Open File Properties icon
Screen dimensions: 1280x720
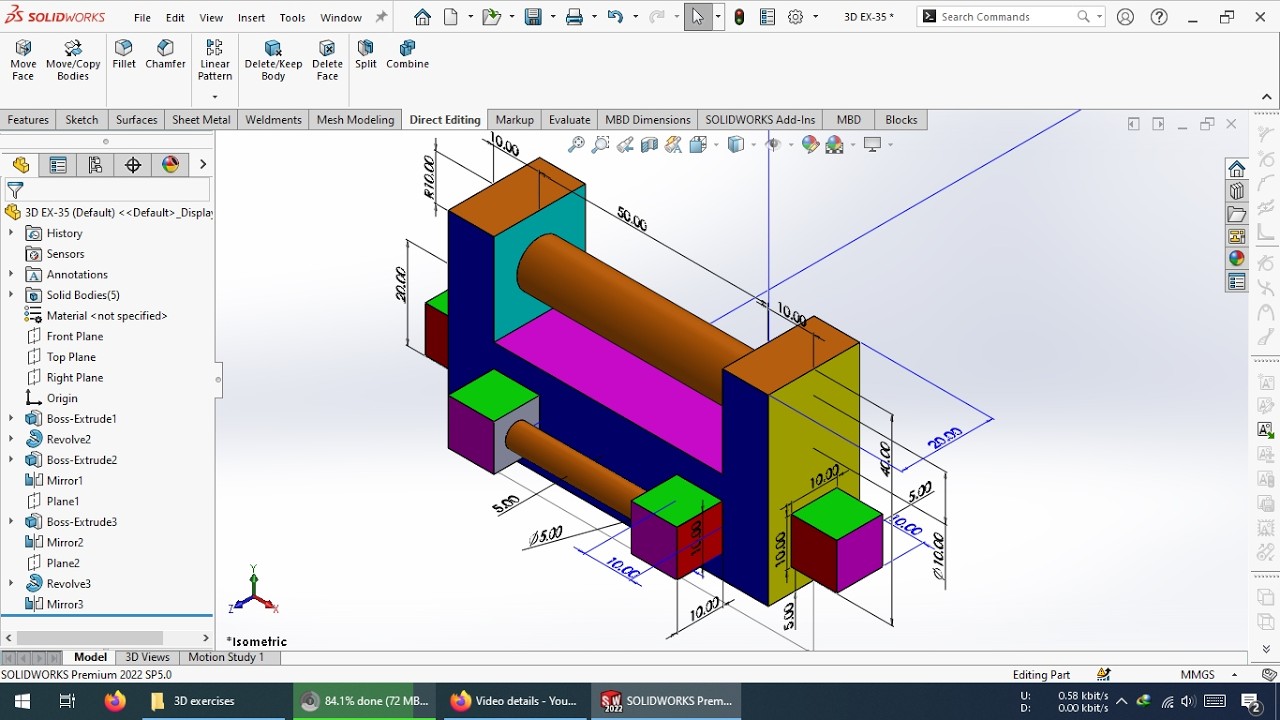click(767, 17)
